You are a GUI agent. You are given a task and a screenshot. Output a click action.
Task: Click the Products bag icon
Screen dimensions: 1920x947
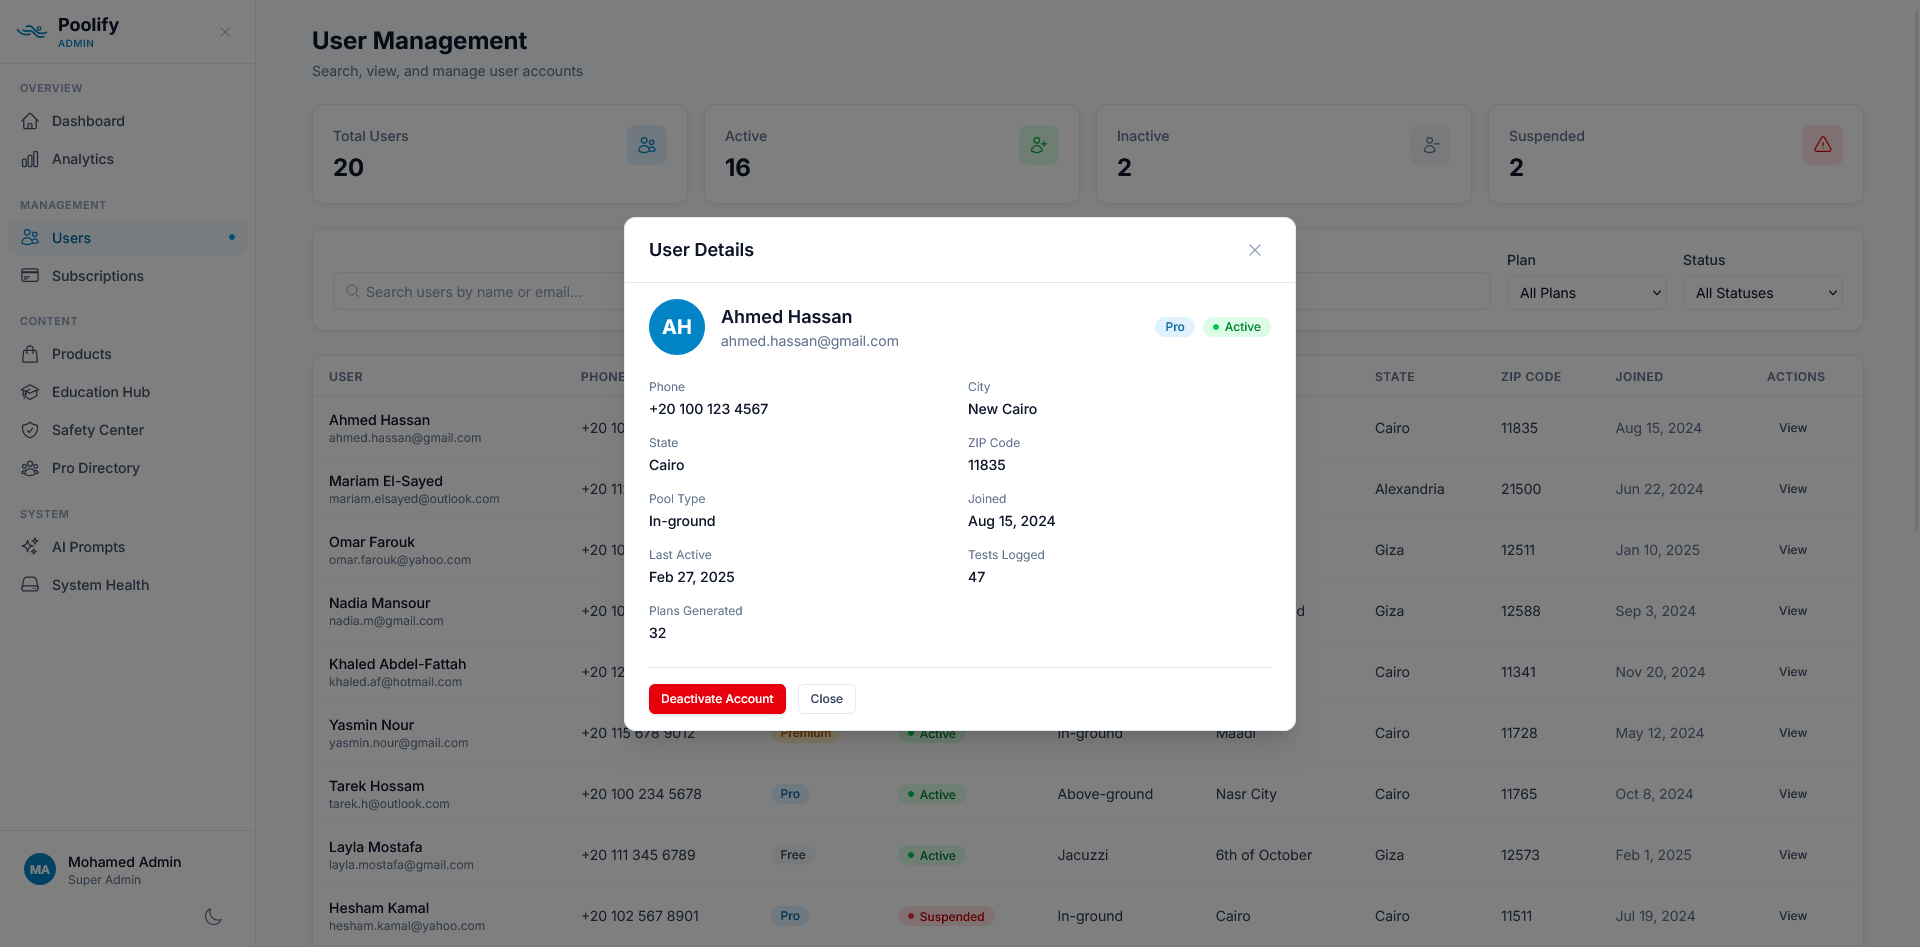click(30, 354)
